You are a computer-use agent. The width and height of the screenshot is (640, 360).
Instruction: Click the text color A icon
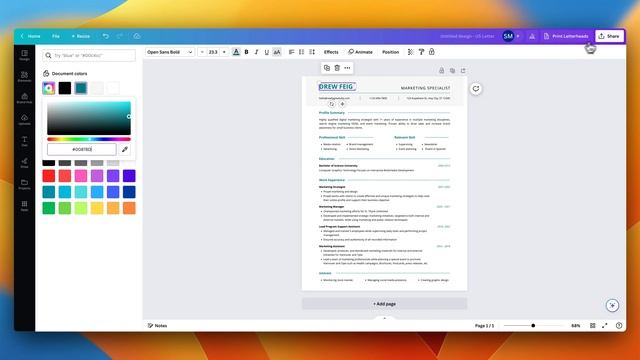(236, 52)
